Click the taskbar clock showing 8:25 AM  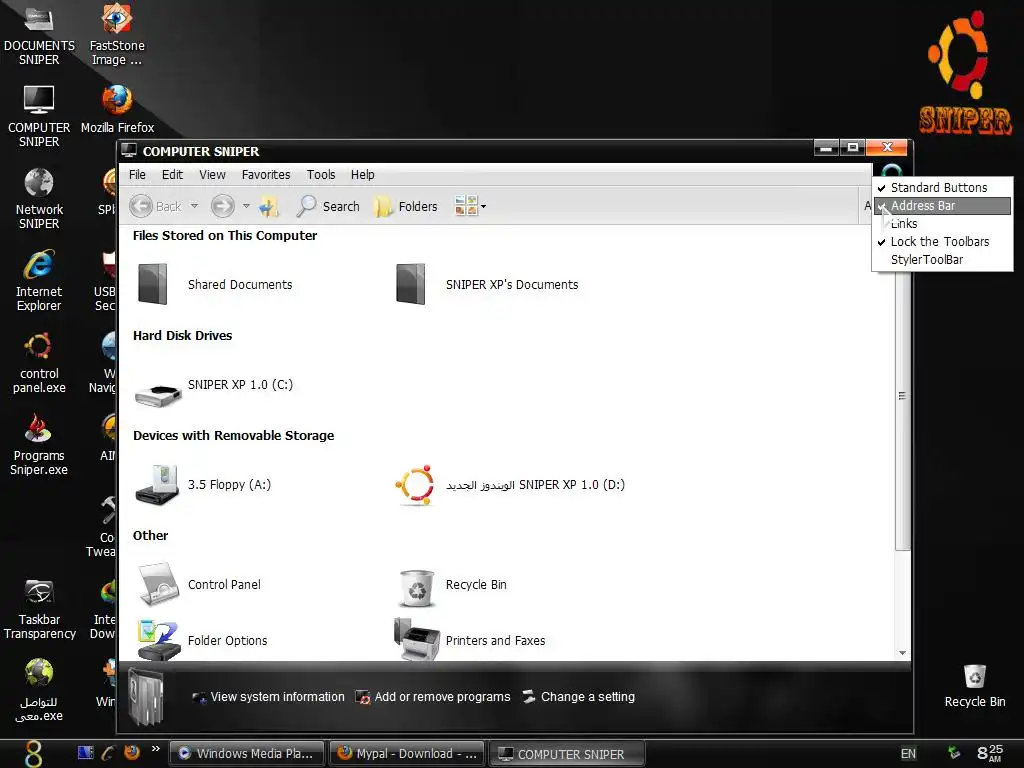(x=990, y=753)
